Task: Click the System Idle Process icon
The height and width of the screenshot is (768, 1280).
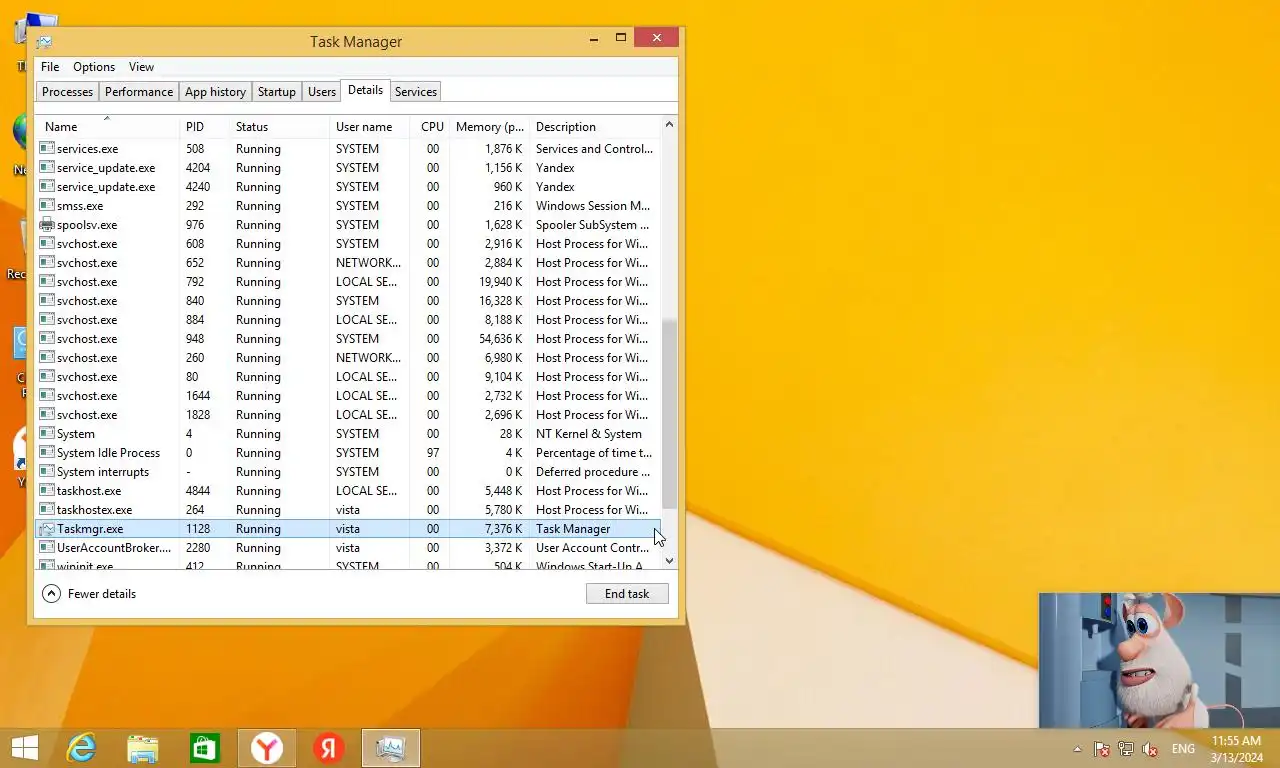Action: click(x=46, y=453)
